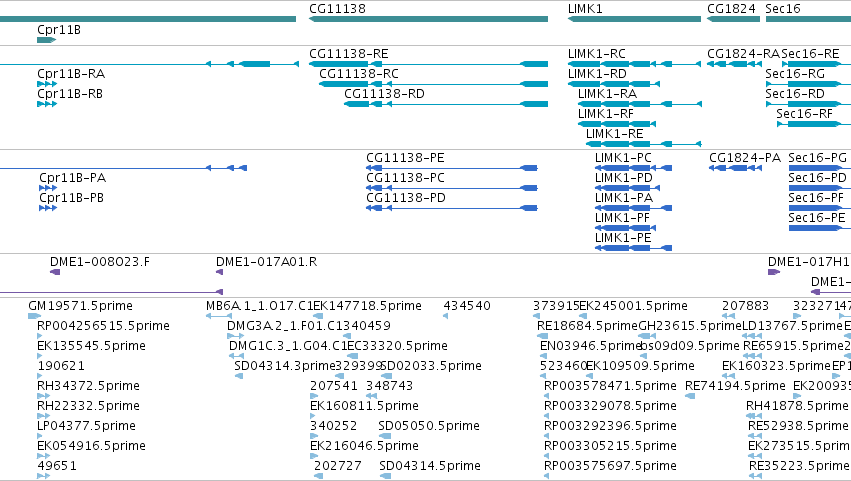This screenshot has width=851, height=481.
Task: Click the EK216046.5prime EST label
Action: 364,446
